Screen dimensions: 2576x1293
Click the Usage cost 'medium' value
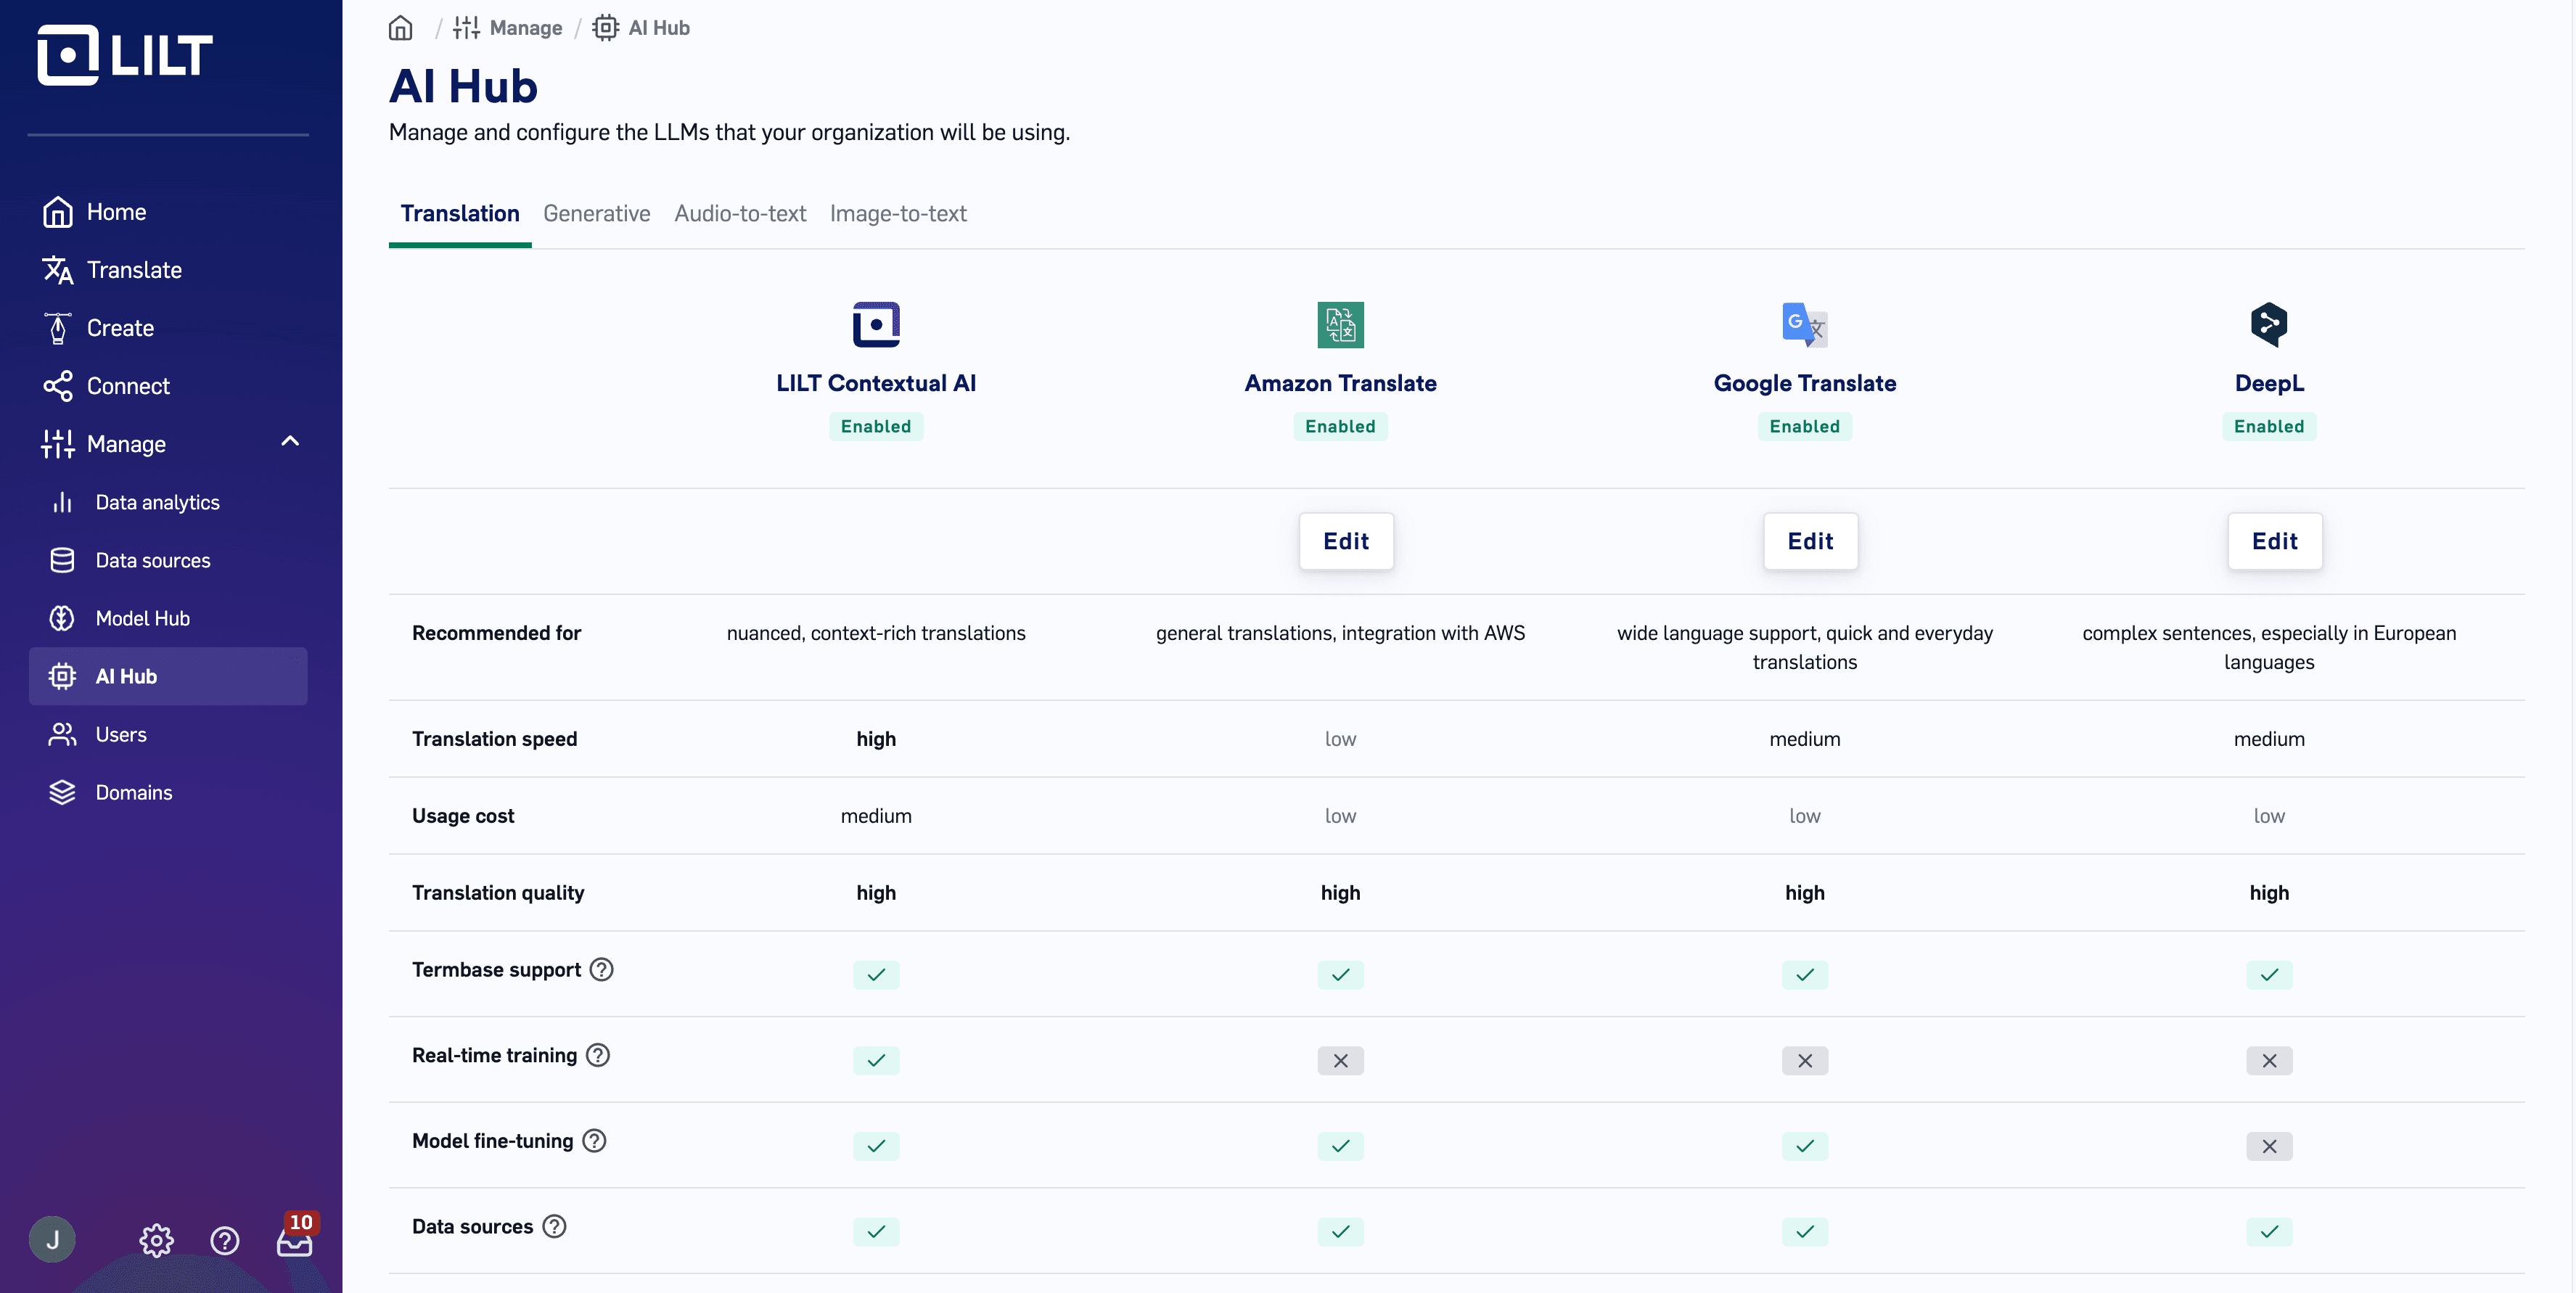pos(876,816)
